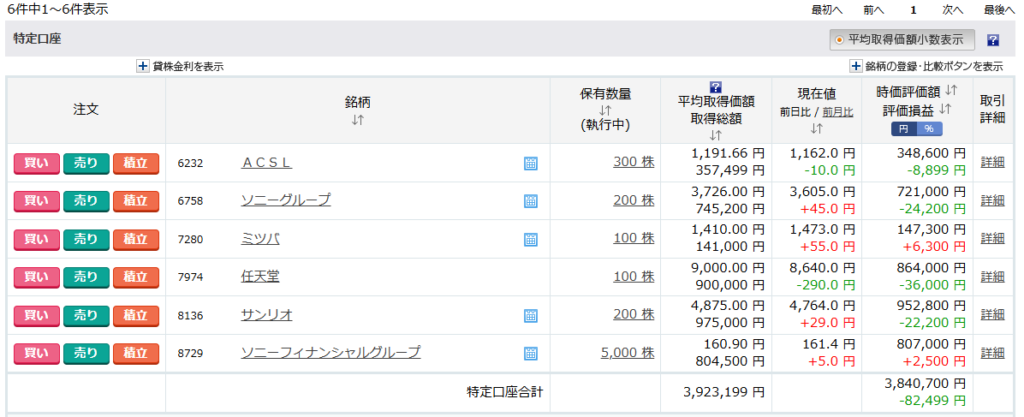Sort by 銘柄 using sort arrows

357,121
